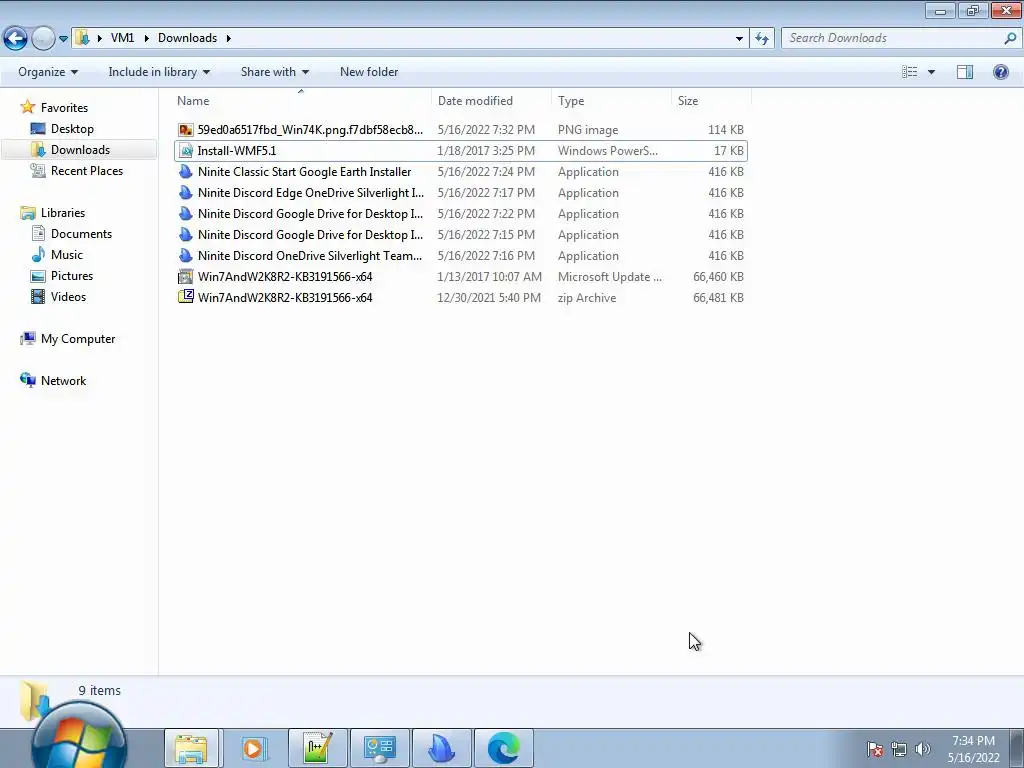Click the 66,460 KB size cell

pyautogui.click(x=718, y=277)
